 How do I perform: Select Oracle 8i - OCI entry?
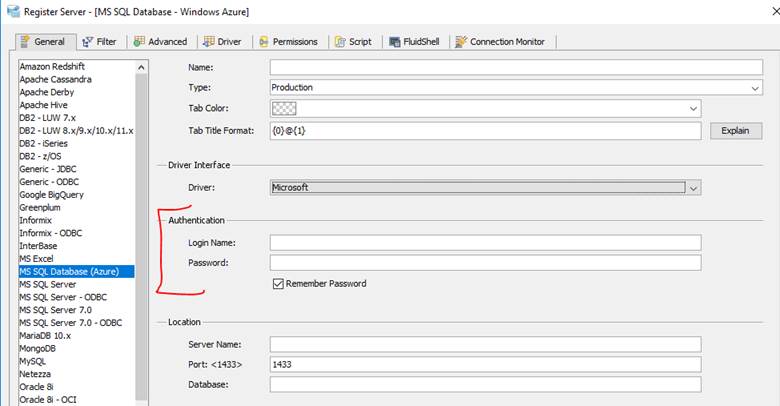point(48,400)
